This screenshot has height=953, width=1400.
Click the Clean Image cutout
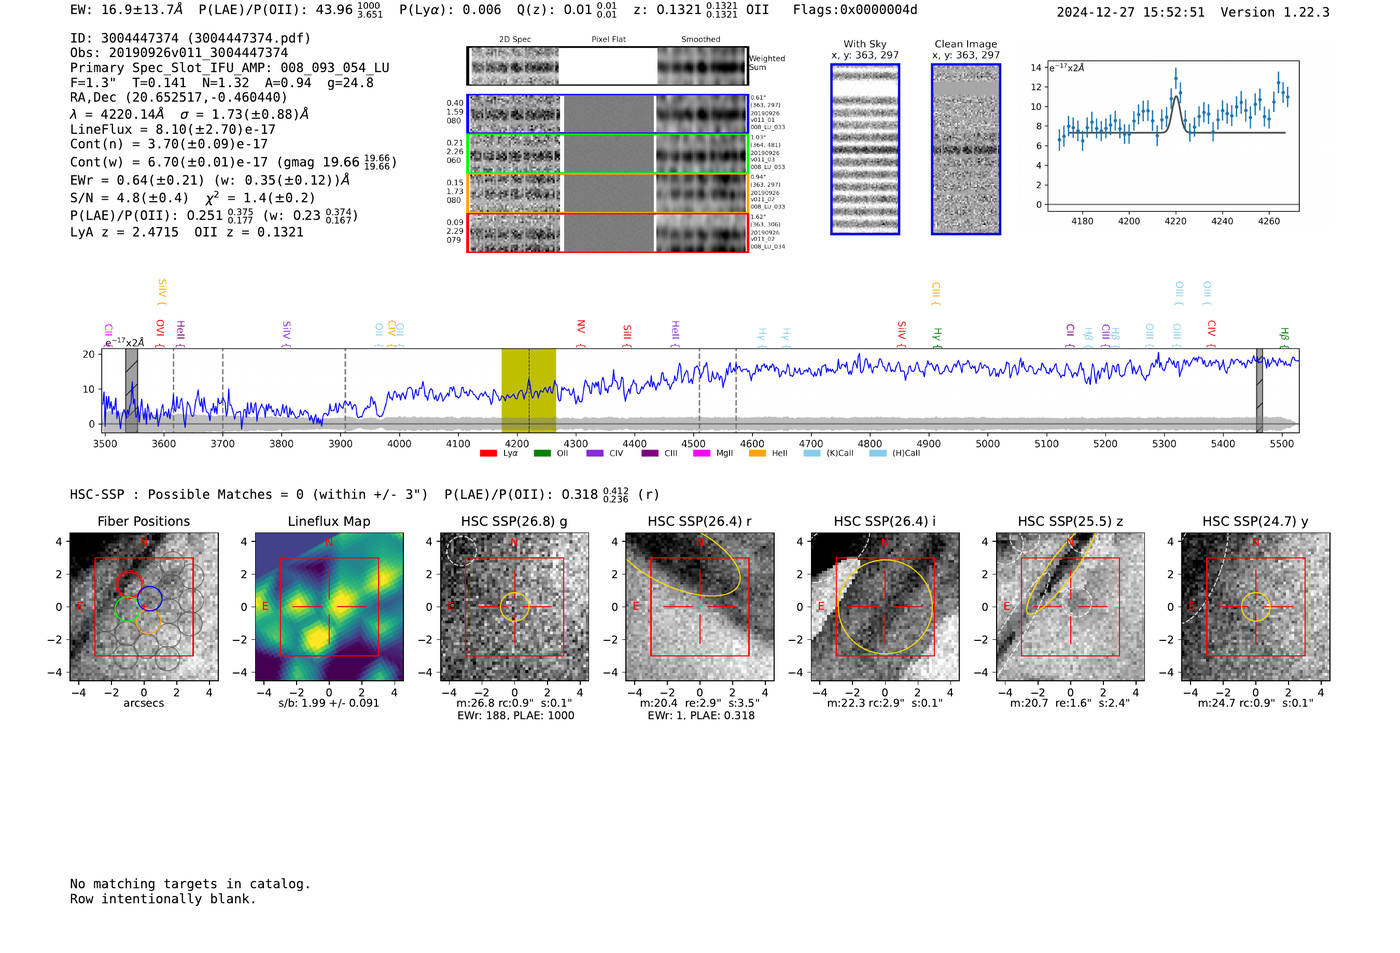(966, 149)
